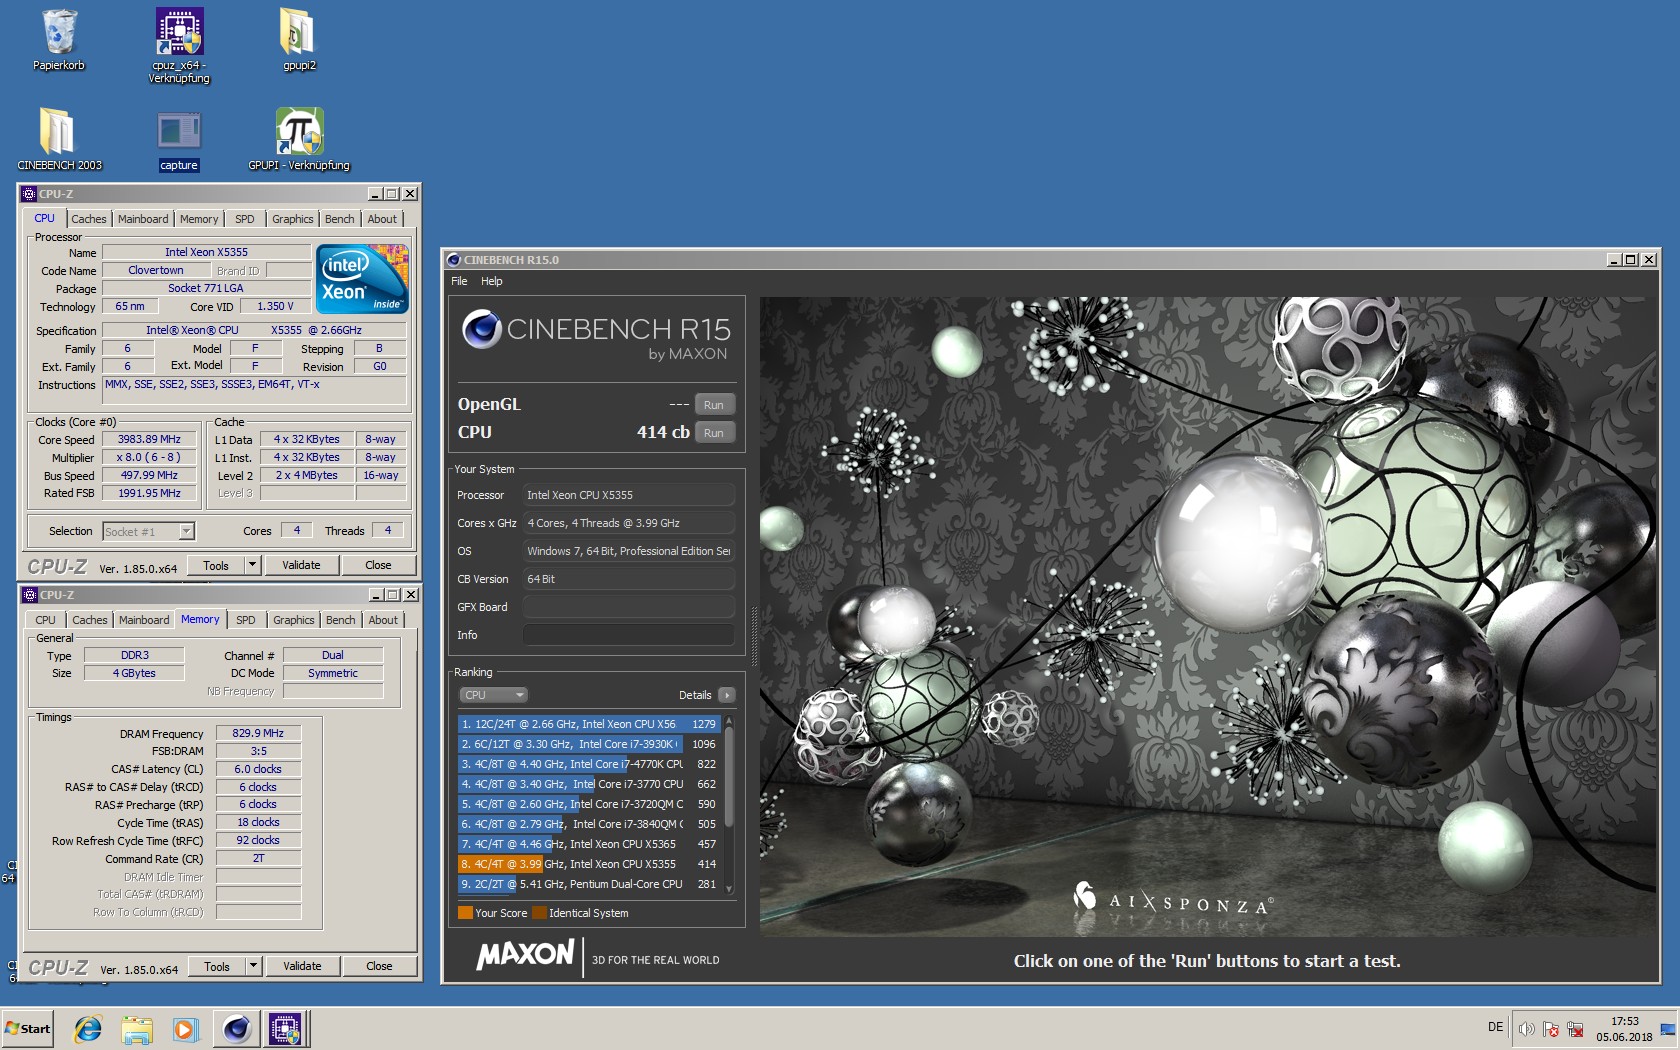Click the network status tray icon
The image size is (1680, 1050).
pyautogui.click(x=1575, y=1029)
